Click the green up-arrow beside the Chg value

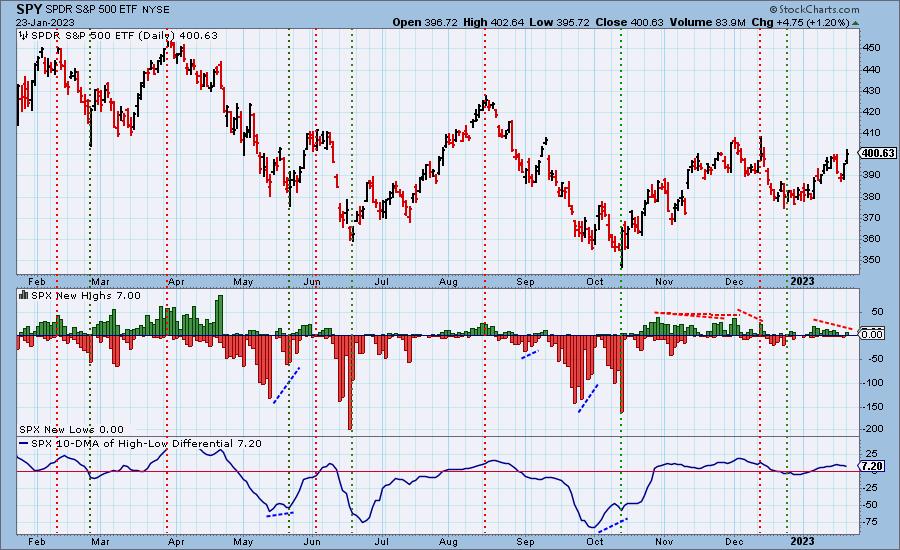coord(856,23)
